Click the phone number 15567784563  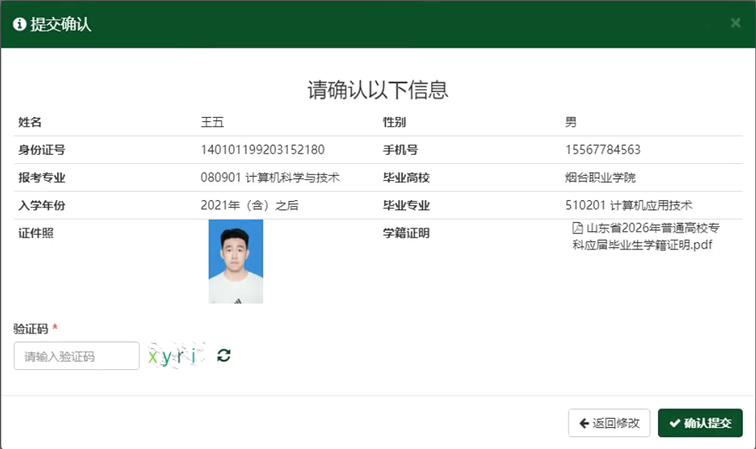coord(603,150)
